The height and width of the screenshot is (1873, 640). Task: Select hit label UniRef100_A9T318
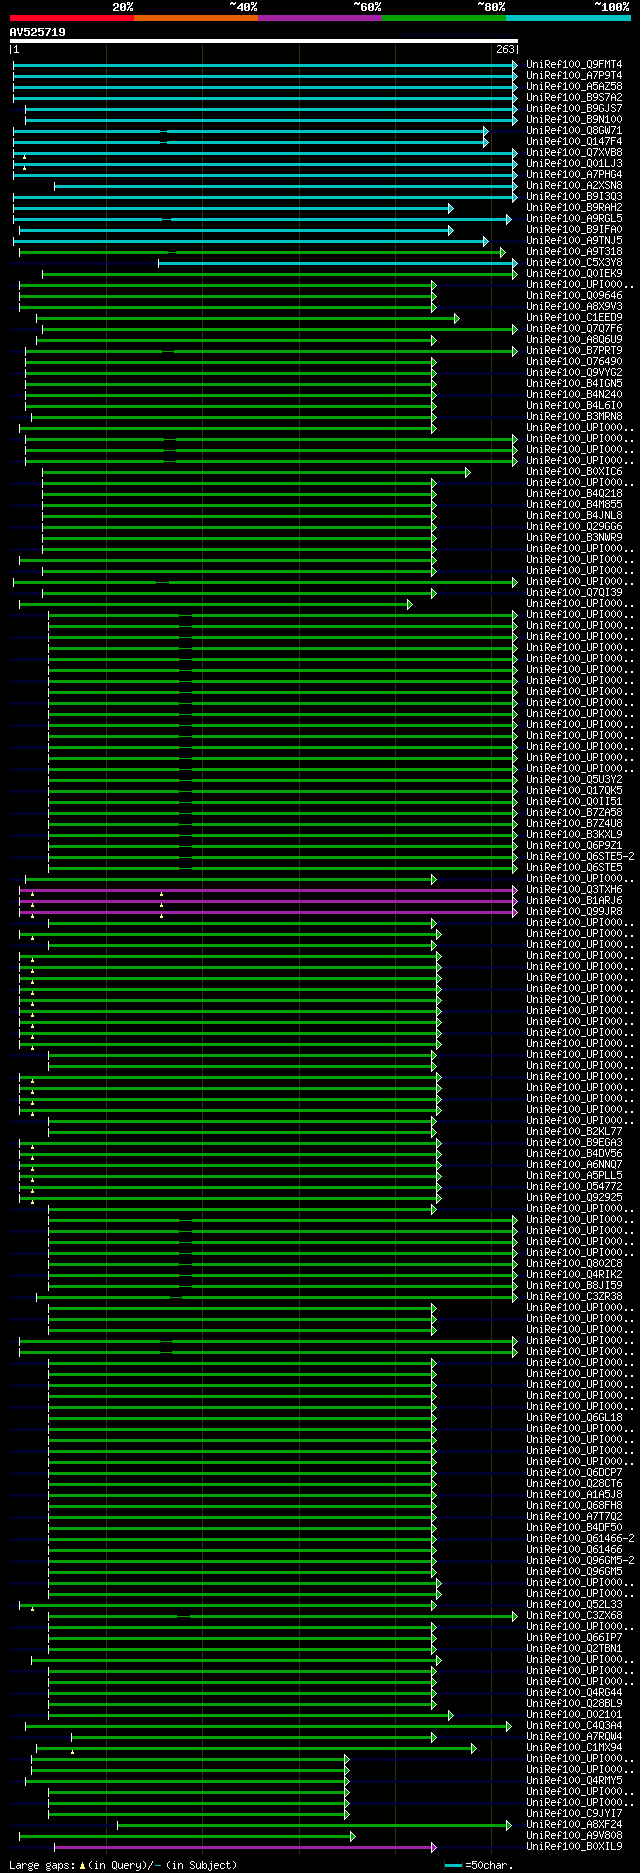coord(574,252)
